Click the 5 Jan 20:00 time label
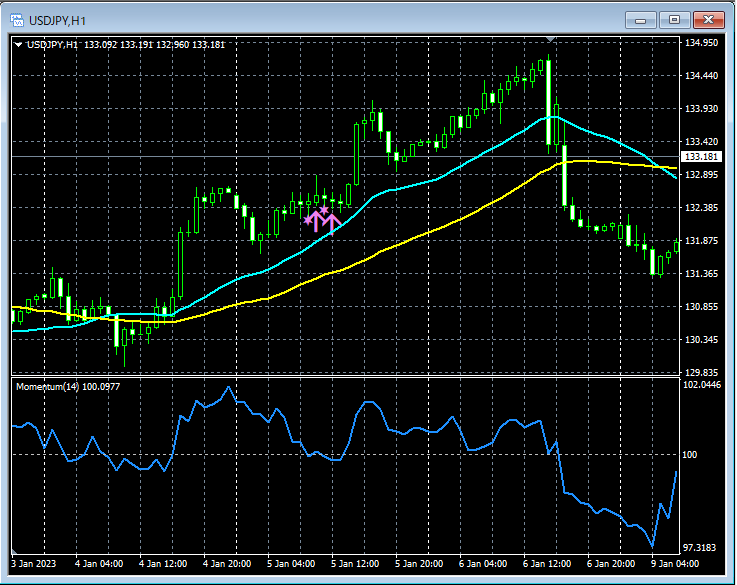 [419, 563]
